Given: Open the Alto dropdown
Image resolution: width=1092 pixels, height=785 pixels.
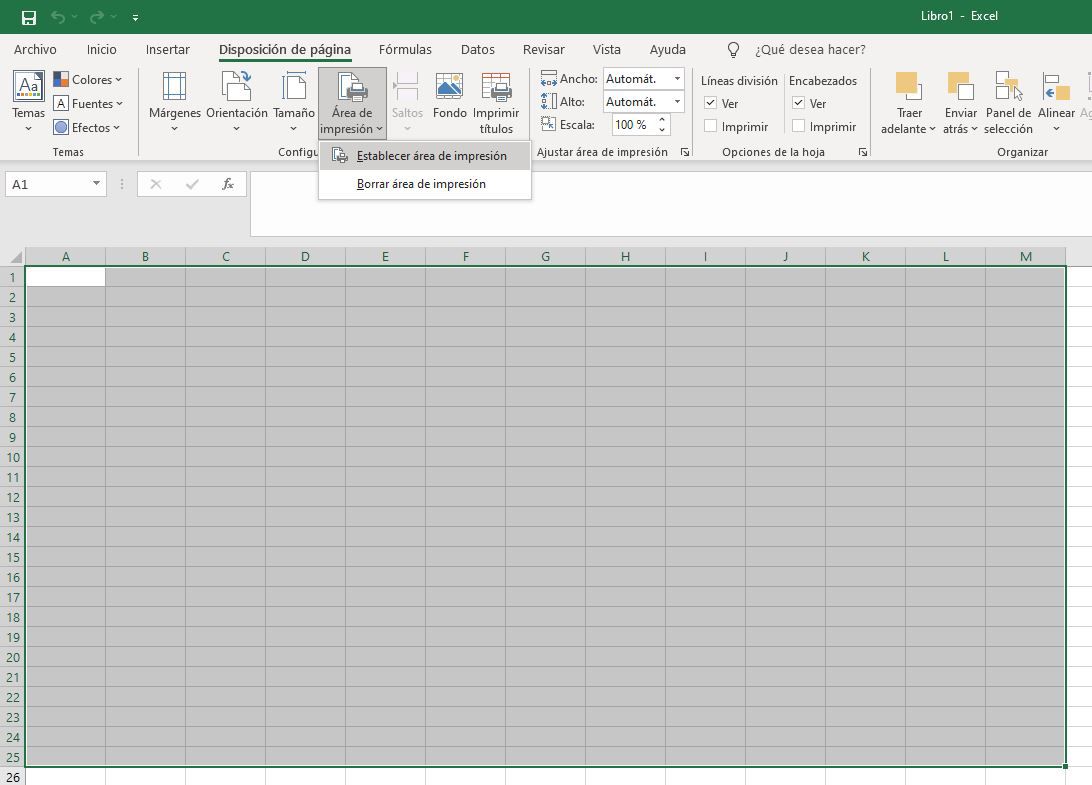Looking at the screenshot, I should (x=676, y=101).
